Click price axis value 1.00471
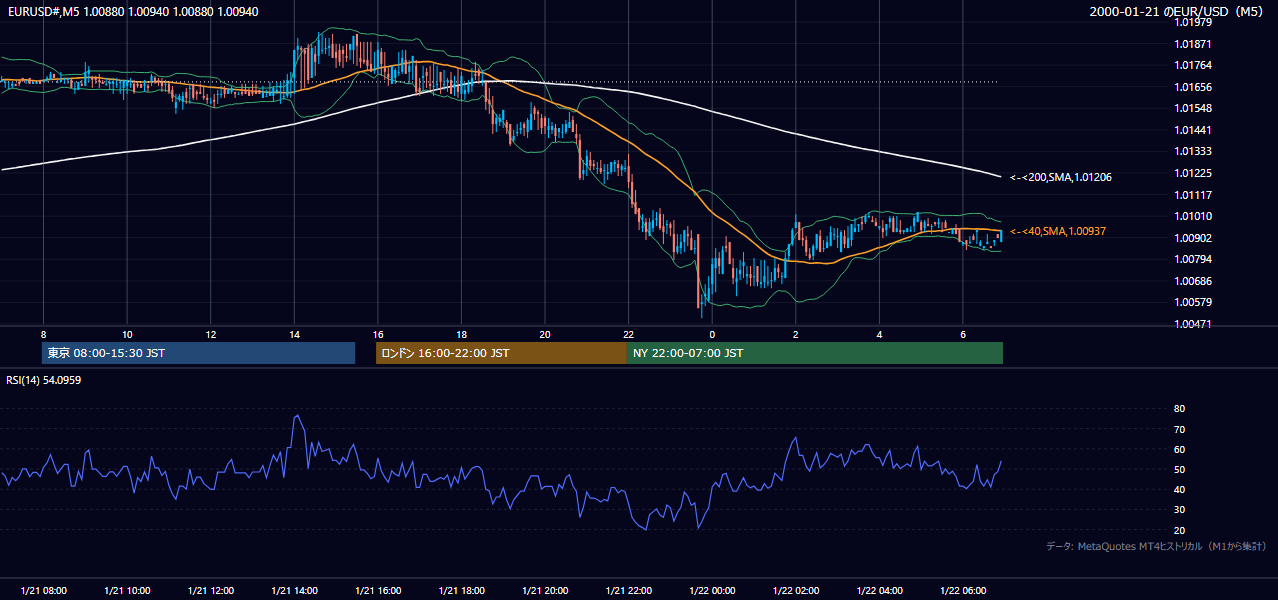 (1193, 324)
